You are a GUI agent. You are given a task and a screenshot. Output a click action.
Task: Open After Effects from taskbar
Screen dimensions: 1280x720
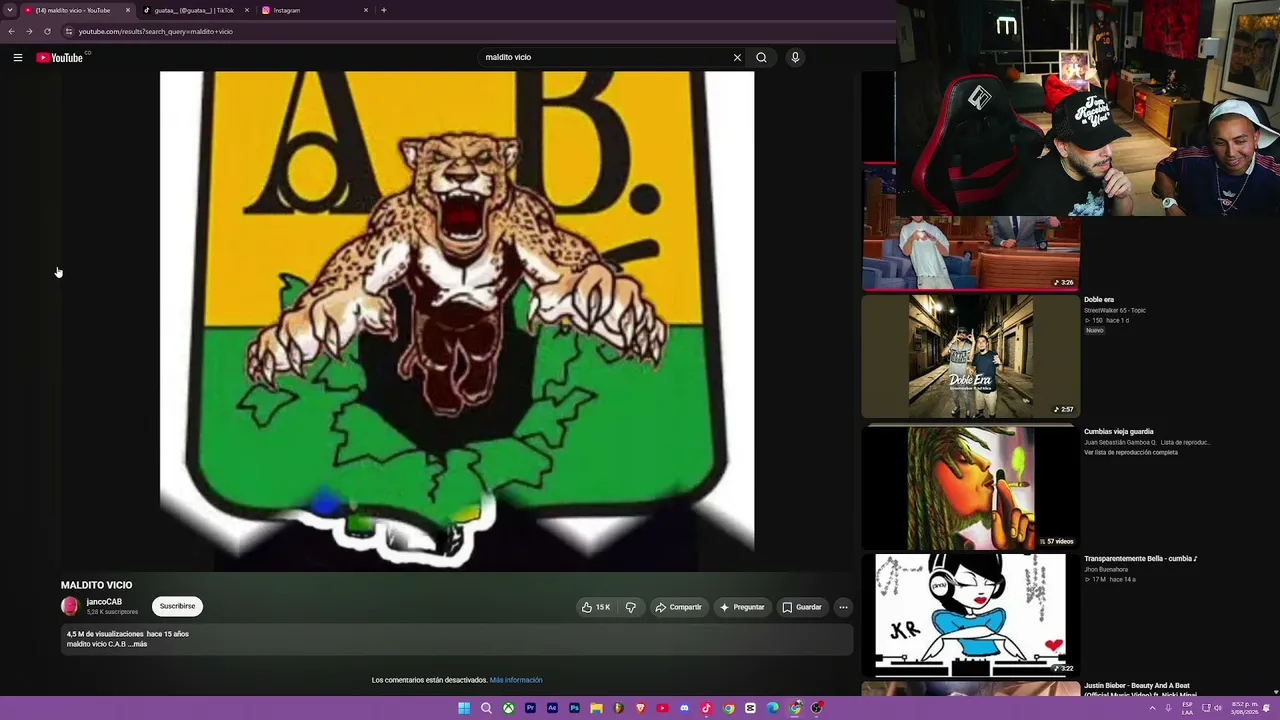(x=552, y=708)
